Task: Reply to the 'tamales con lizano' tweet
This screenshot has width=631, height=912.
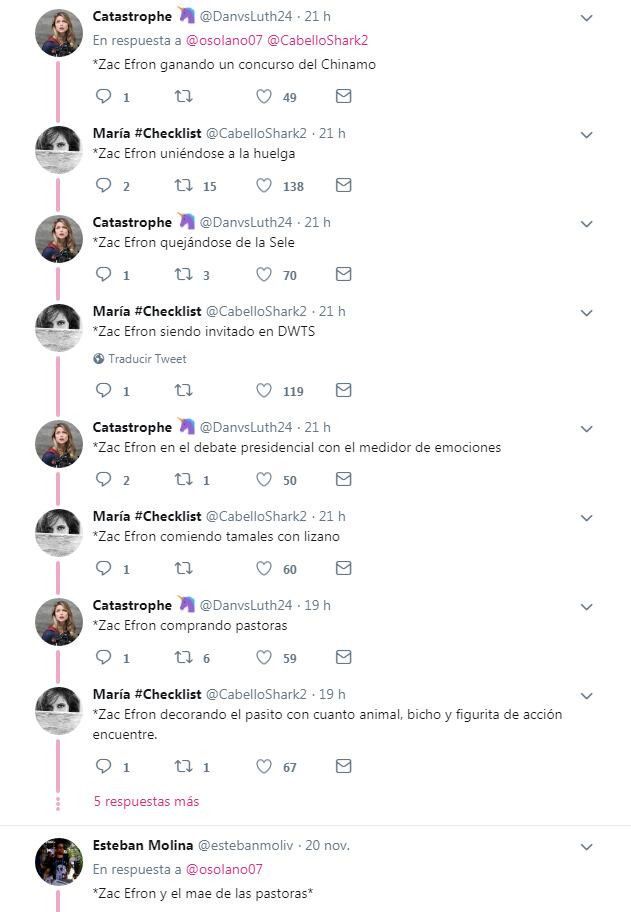Action: (x=103, y=569)
